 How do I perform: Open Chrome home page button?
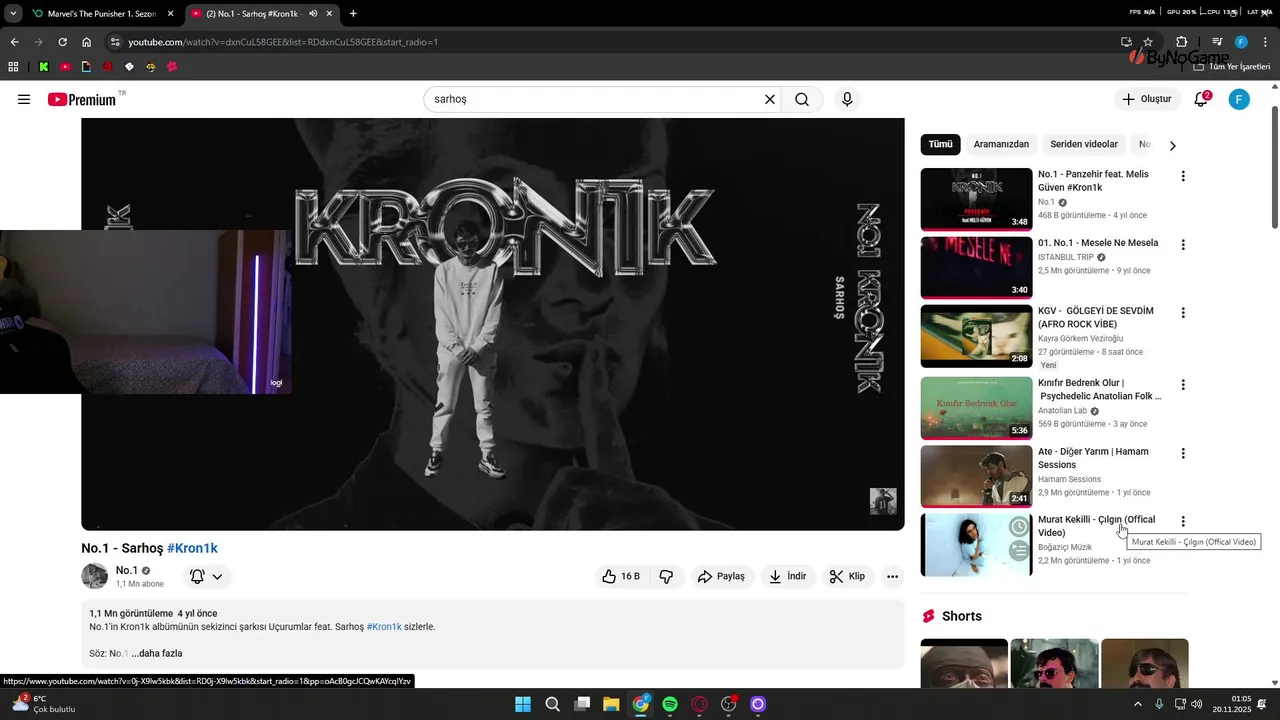87,42
